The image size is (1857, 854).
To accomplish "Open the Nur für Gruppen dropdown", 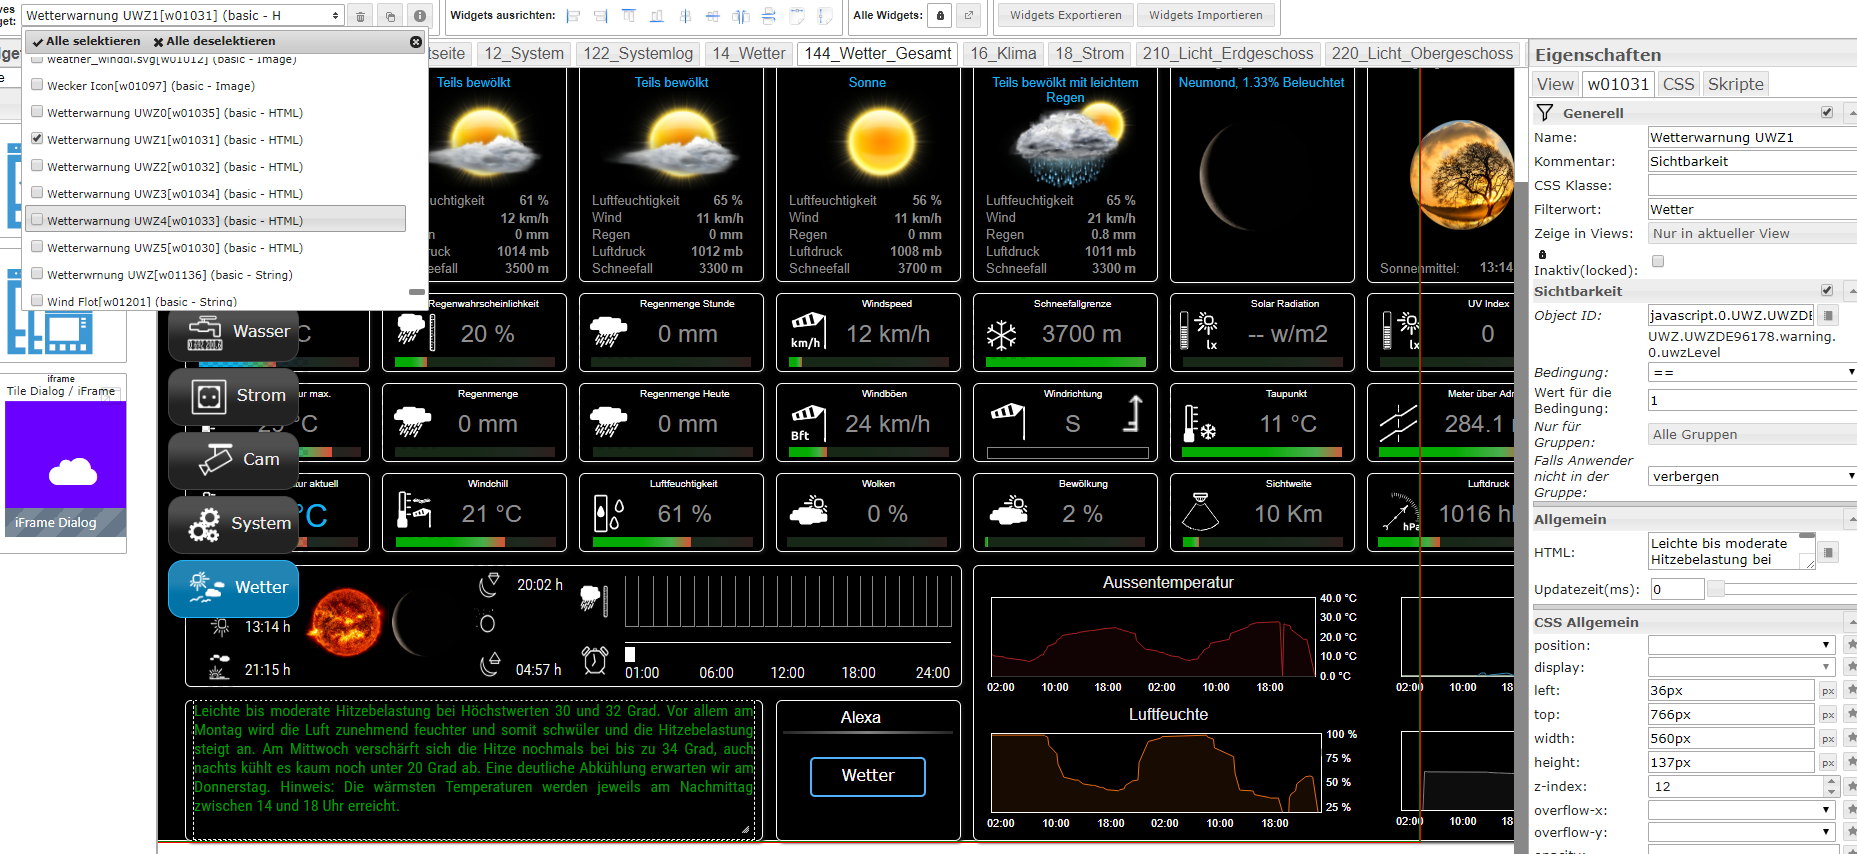I will point(1752,435).
